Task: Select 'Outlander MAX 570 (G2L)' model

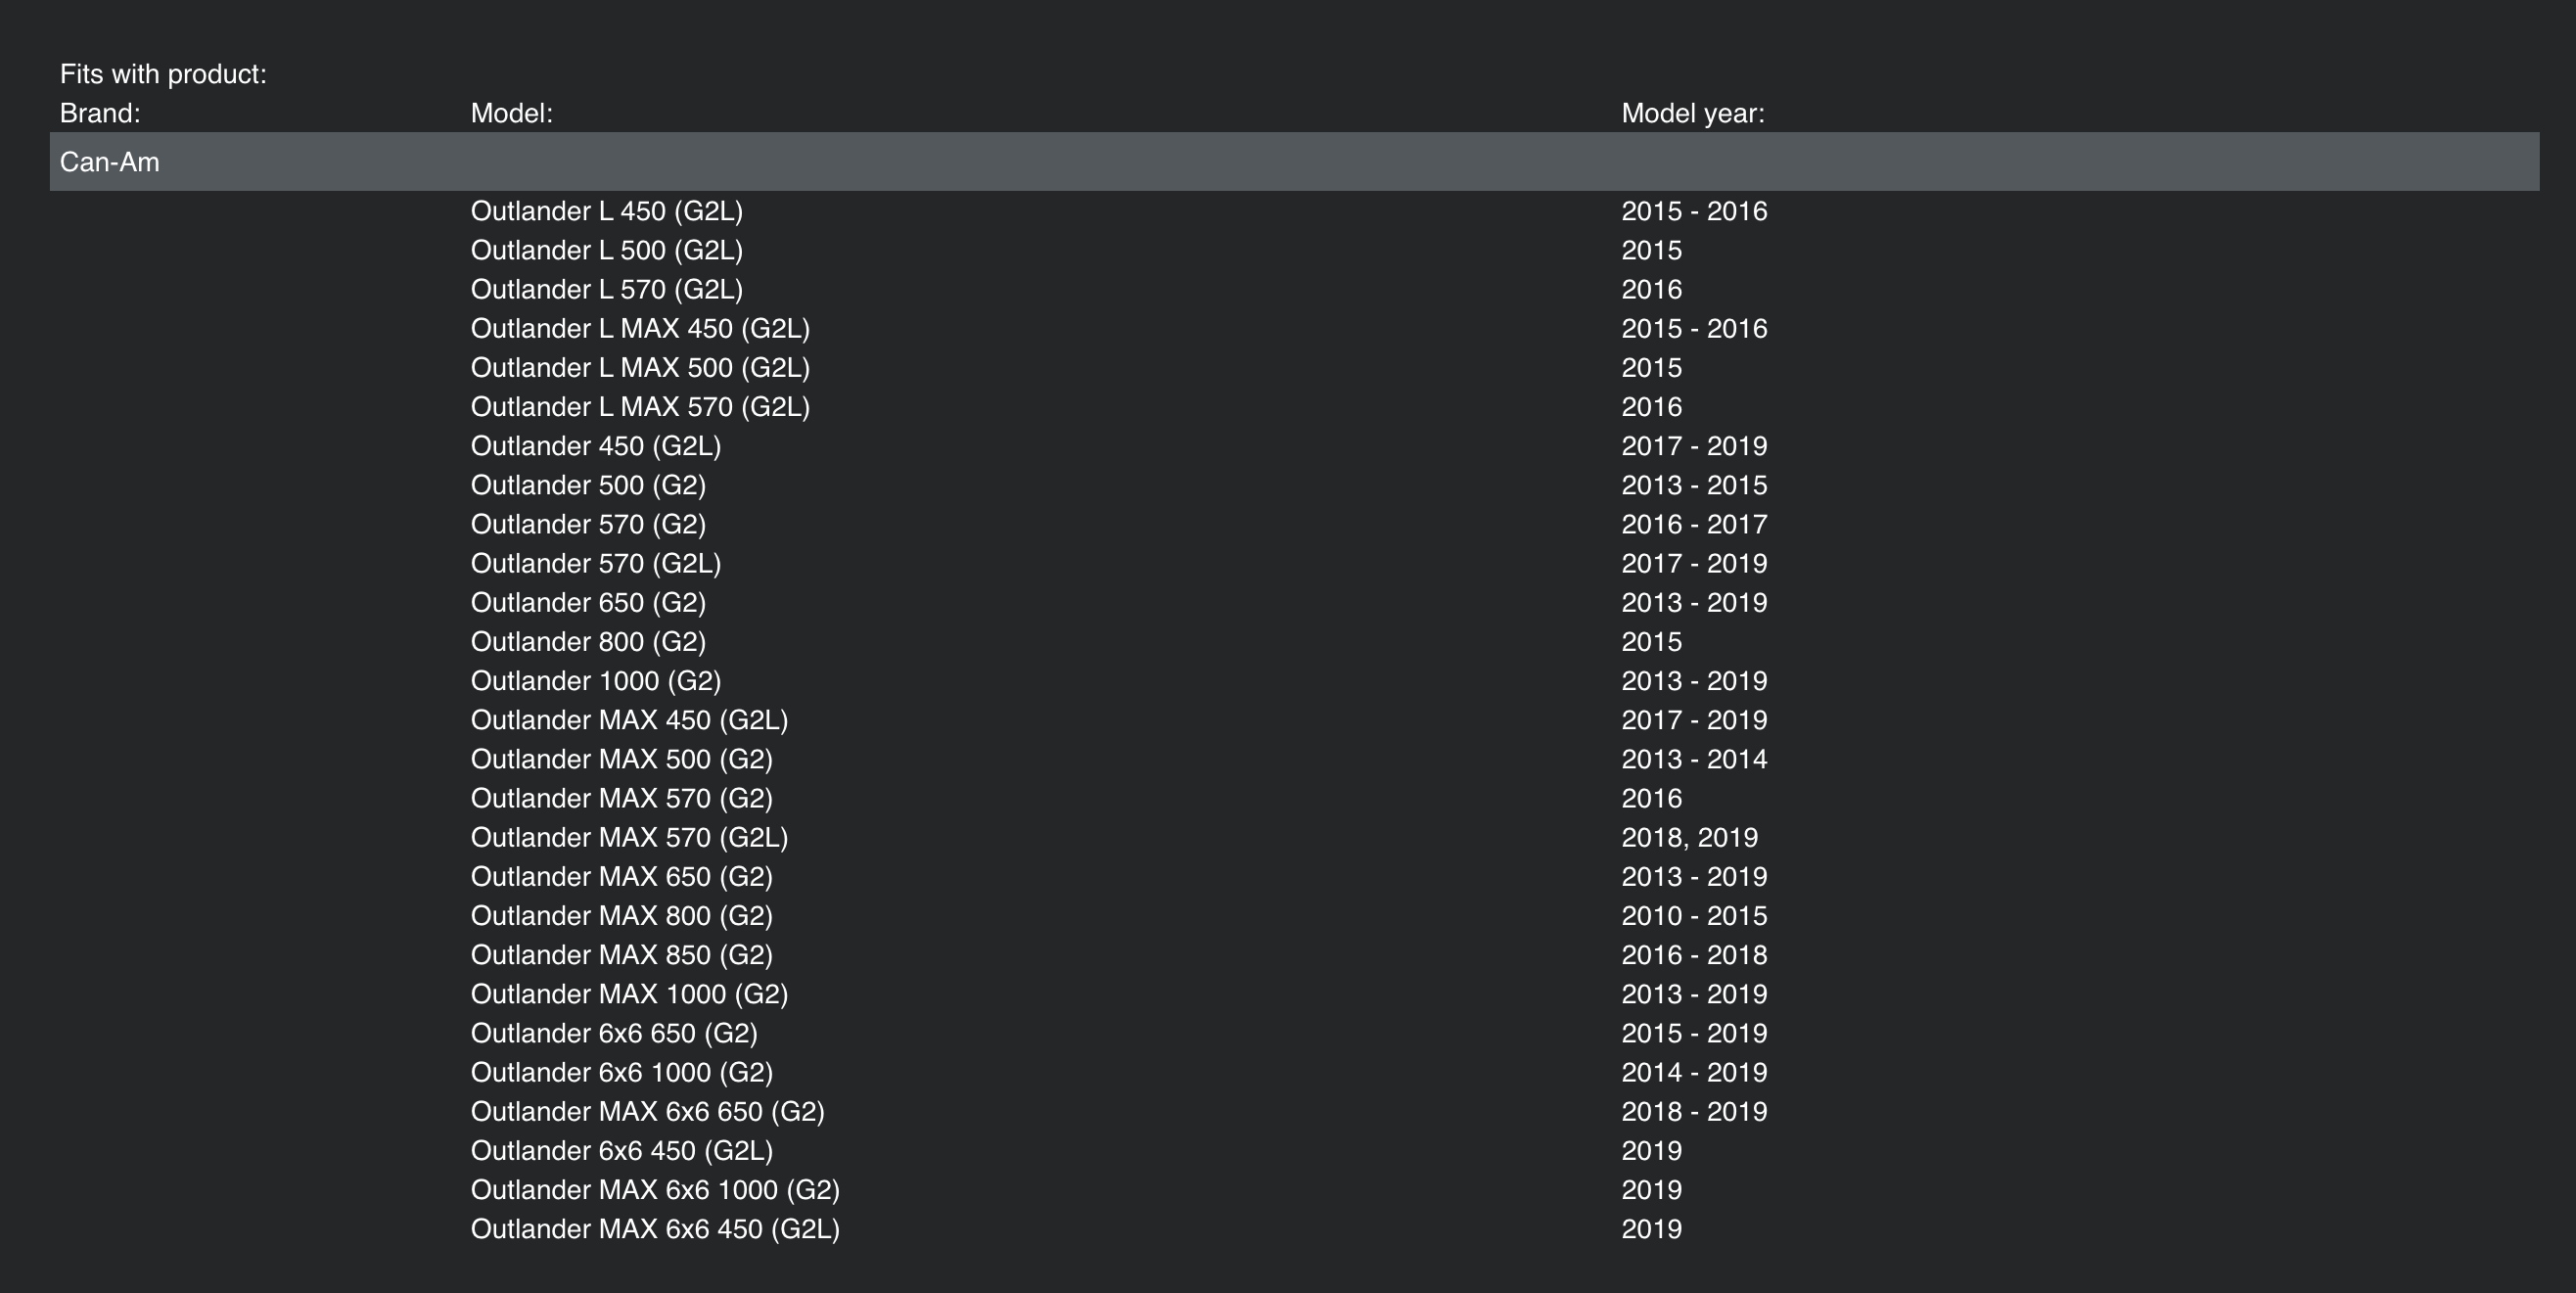Action: pyautogui.click(x=630, y=837)
